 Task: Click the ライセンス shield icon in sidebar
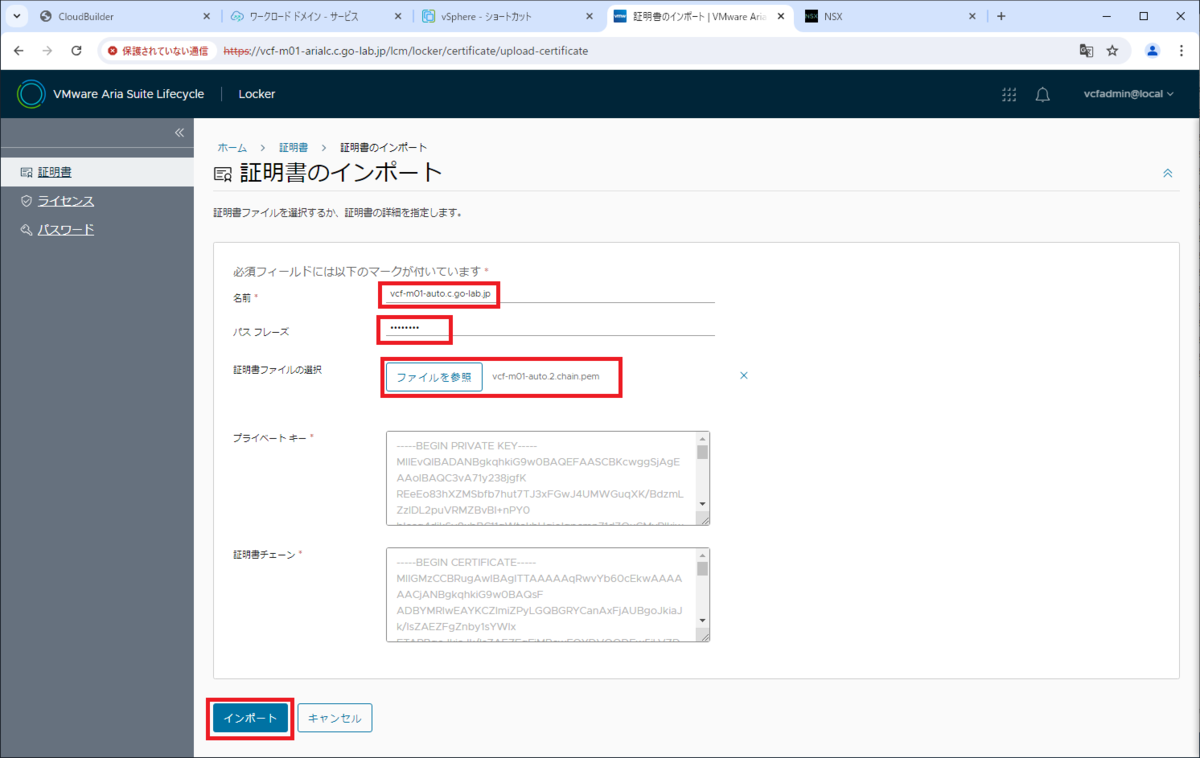(27, 201)
